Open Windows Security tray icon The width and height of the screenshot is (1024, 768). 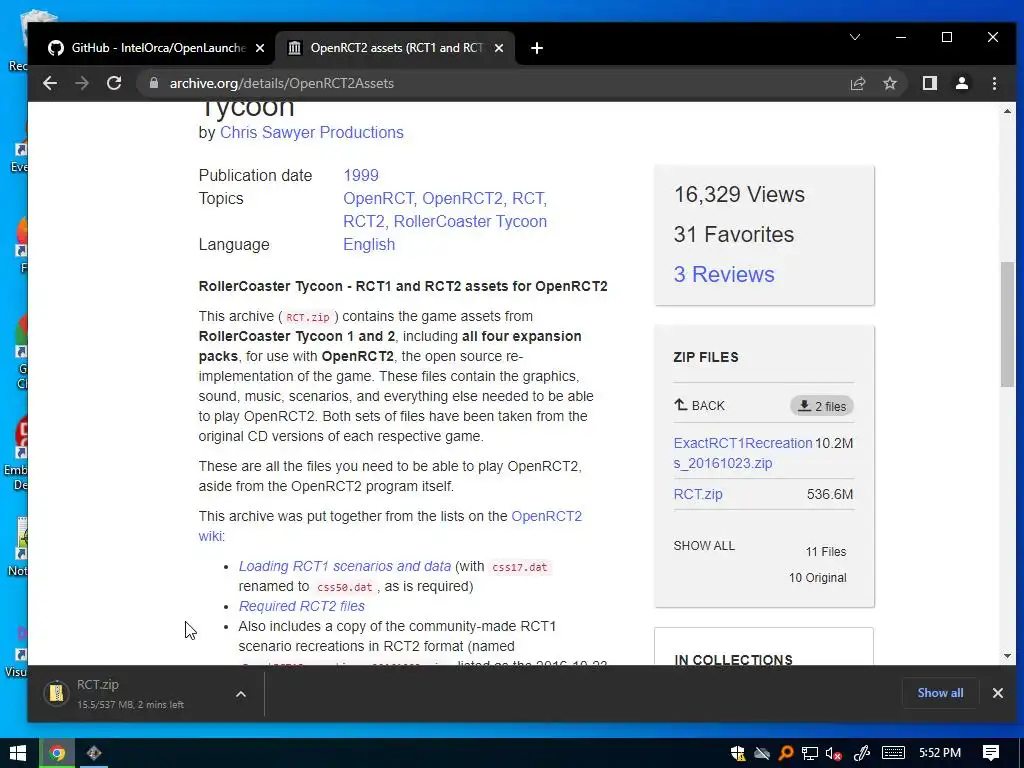click(738, 753)
